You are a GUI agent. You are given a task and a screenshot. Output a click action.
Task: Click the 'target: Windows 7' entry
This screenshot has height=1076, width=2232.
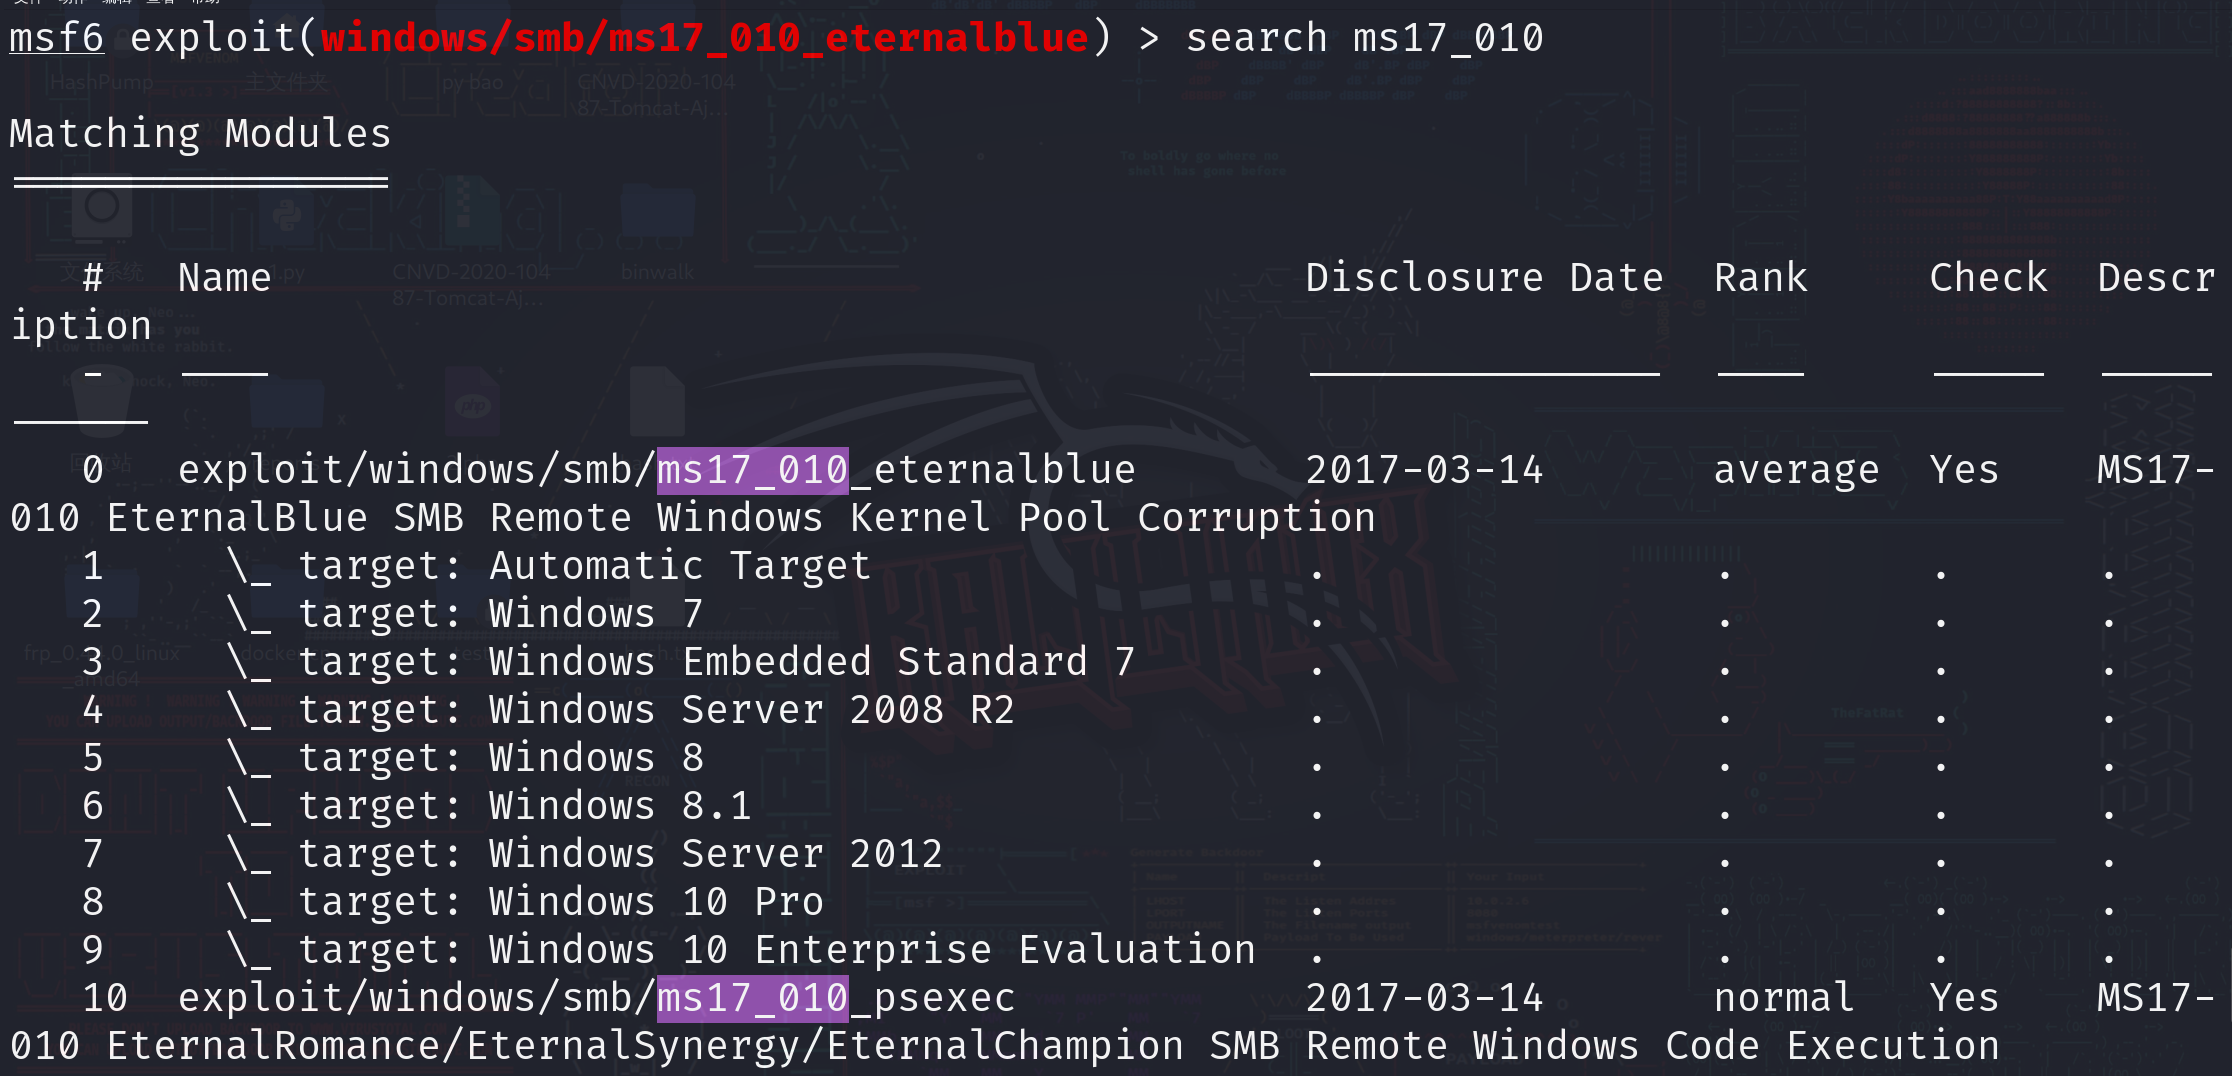[500, 614]
